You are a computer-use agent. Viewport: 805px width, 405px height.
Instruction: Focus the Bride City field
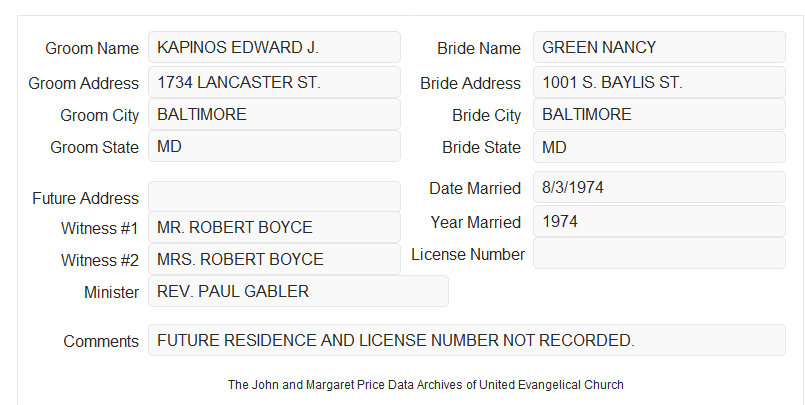(659, 114)
